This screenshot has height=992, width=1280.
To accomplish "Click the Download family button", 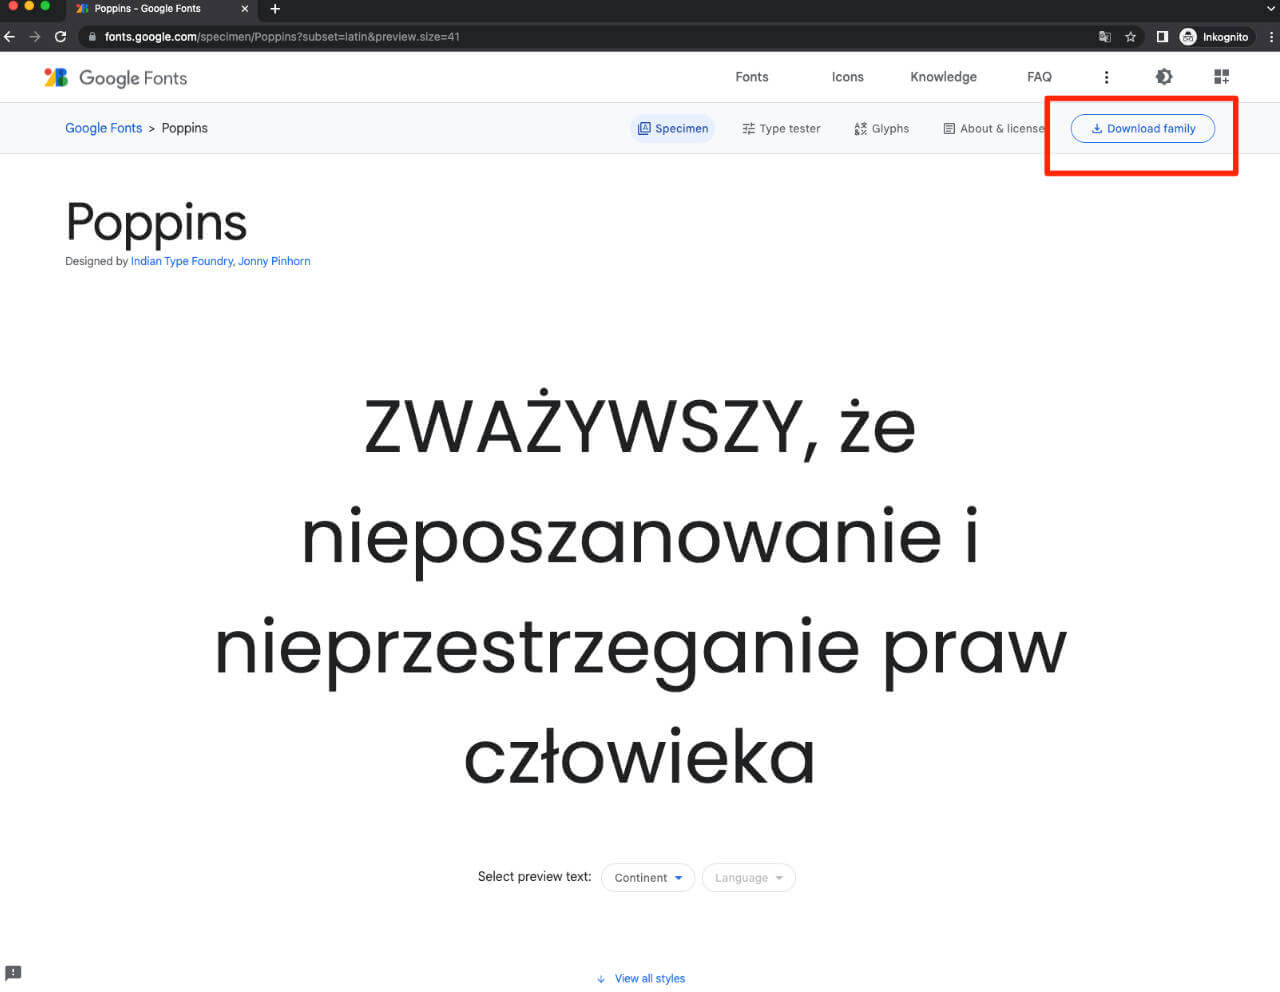I will 1142,128.
